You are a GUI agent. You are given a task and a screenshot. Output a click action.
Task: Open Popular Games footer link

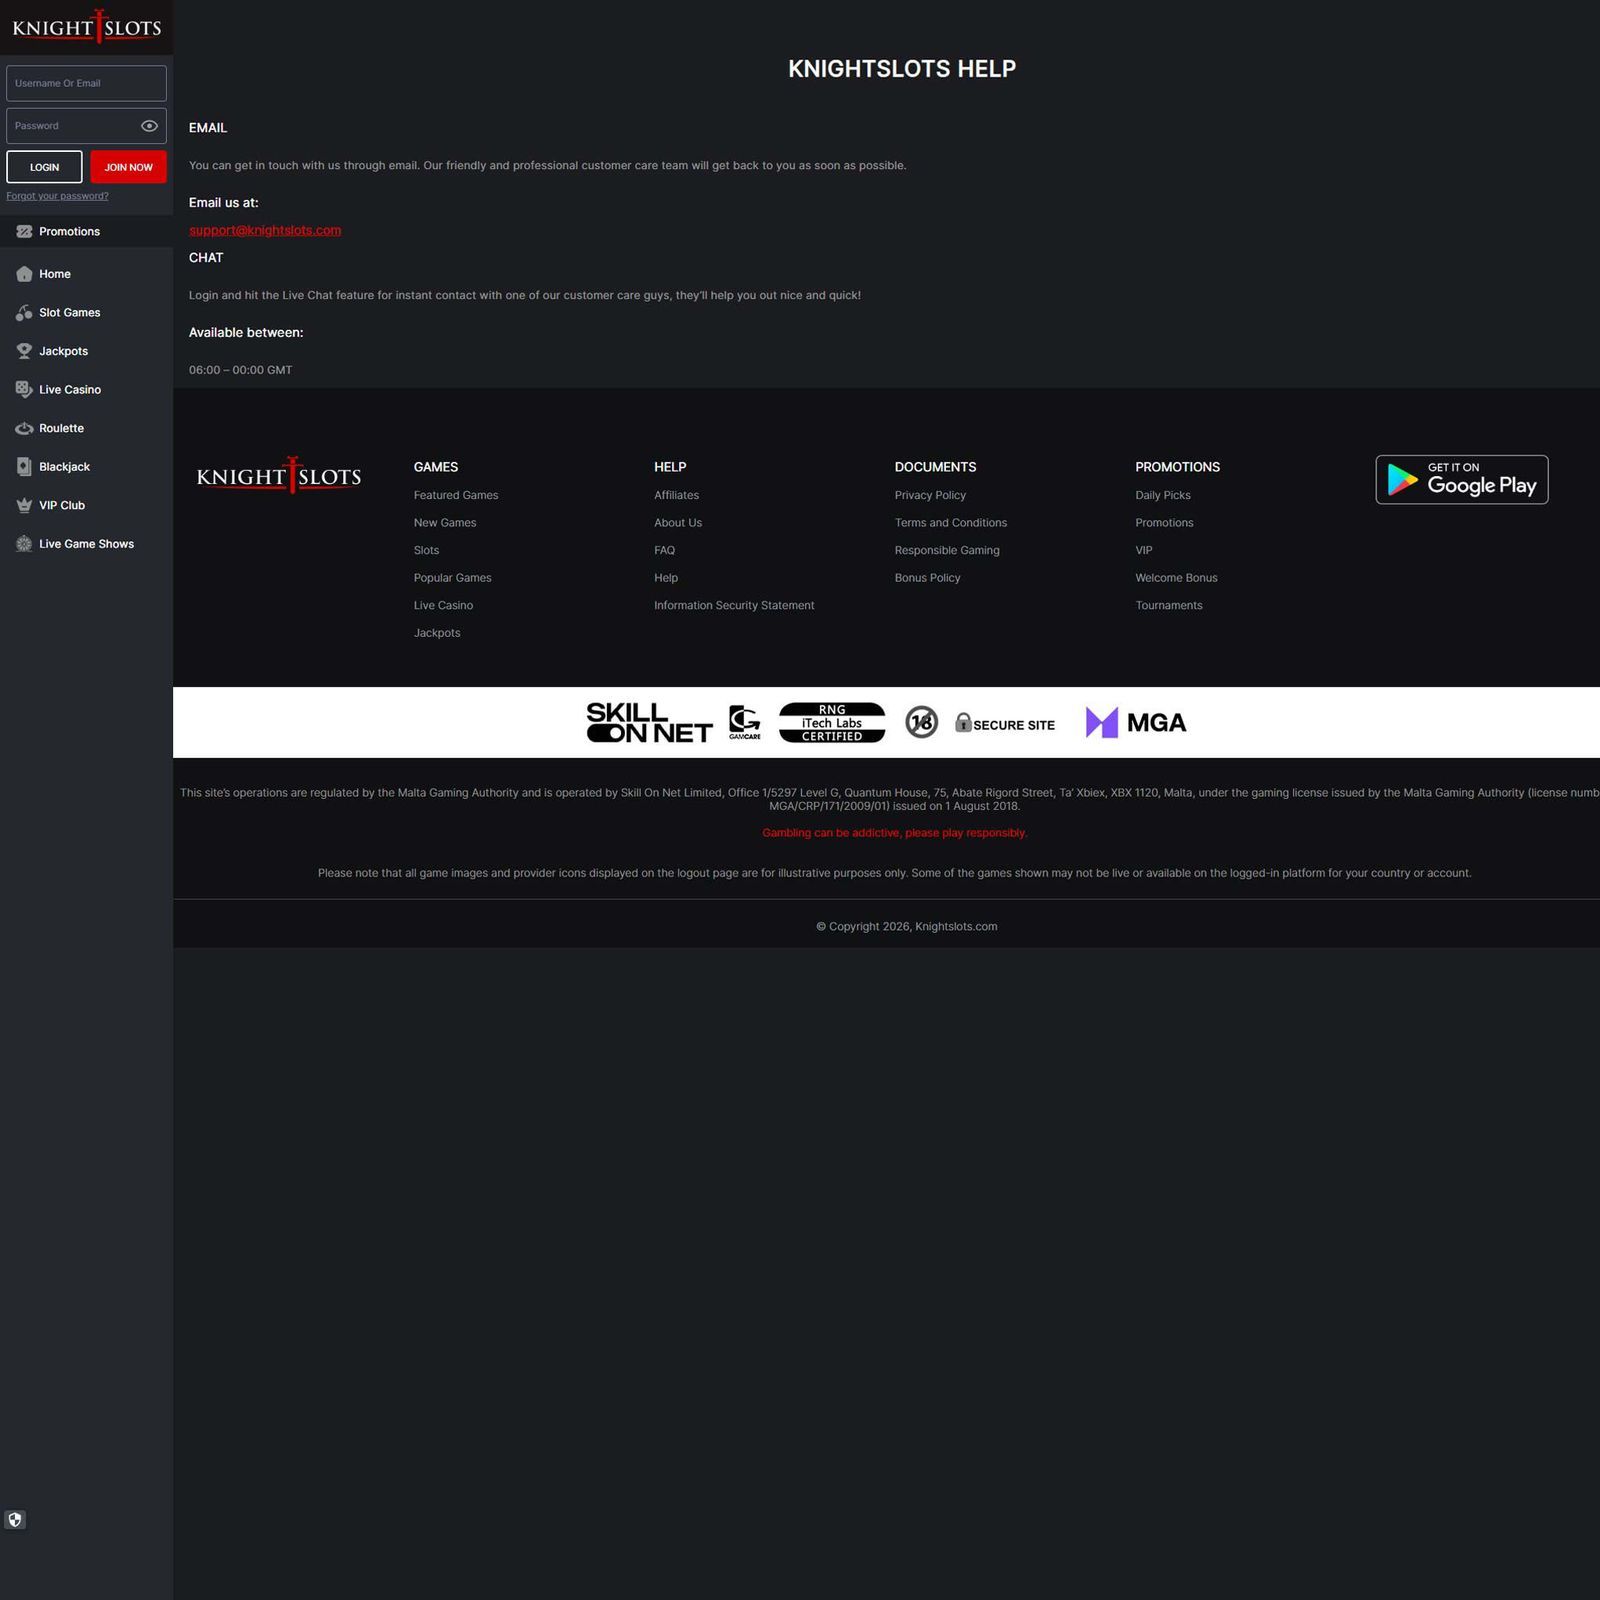[453, 578]
